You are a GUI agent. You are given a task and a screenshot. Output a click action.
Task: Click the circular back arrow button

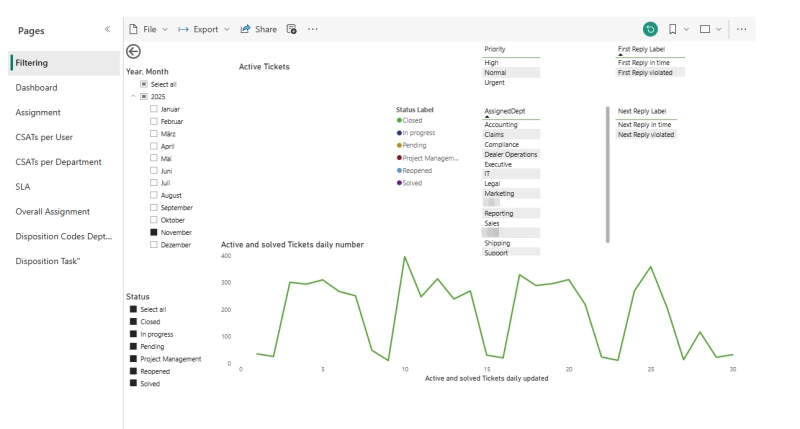coord(133,51)
